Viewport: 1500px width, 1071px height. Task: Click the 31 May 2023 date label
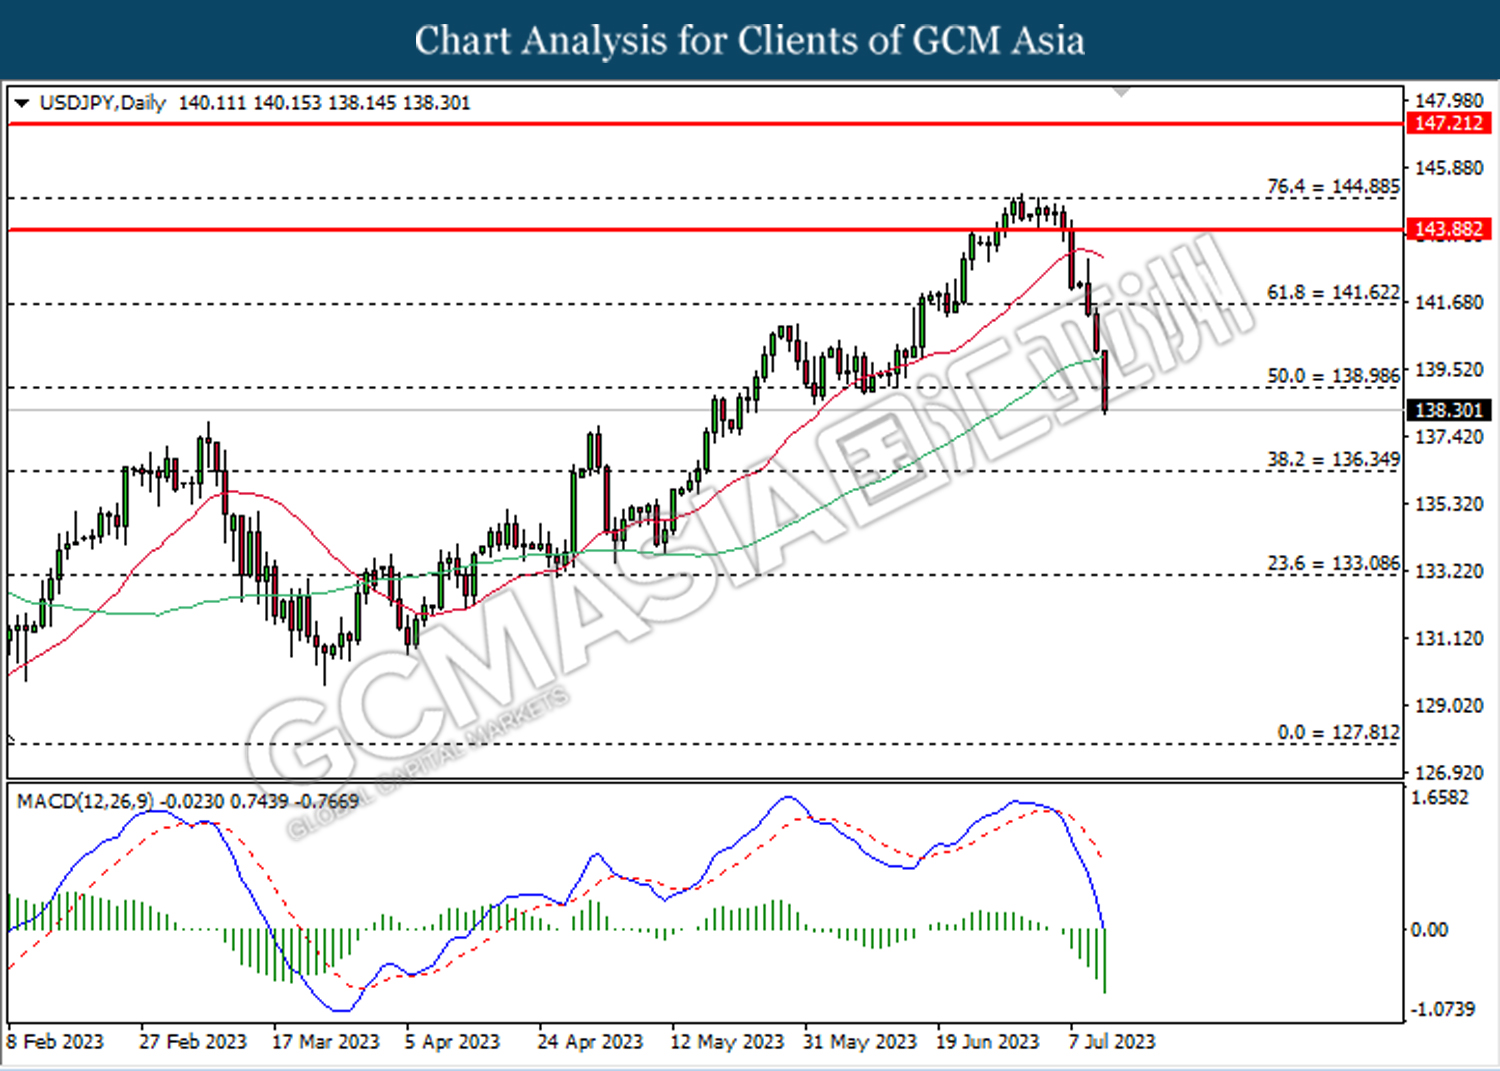pos(860,1041)
